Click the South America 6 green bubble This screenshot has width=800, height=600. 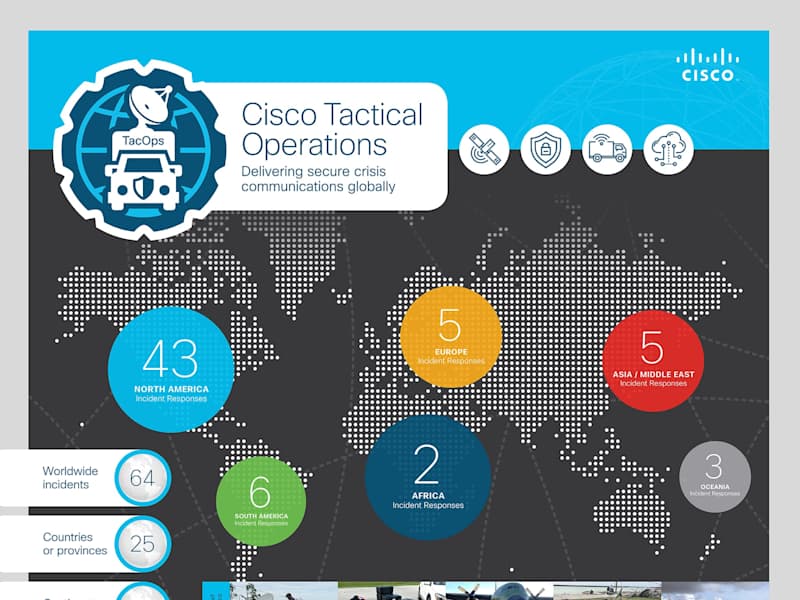pos(261,501)
